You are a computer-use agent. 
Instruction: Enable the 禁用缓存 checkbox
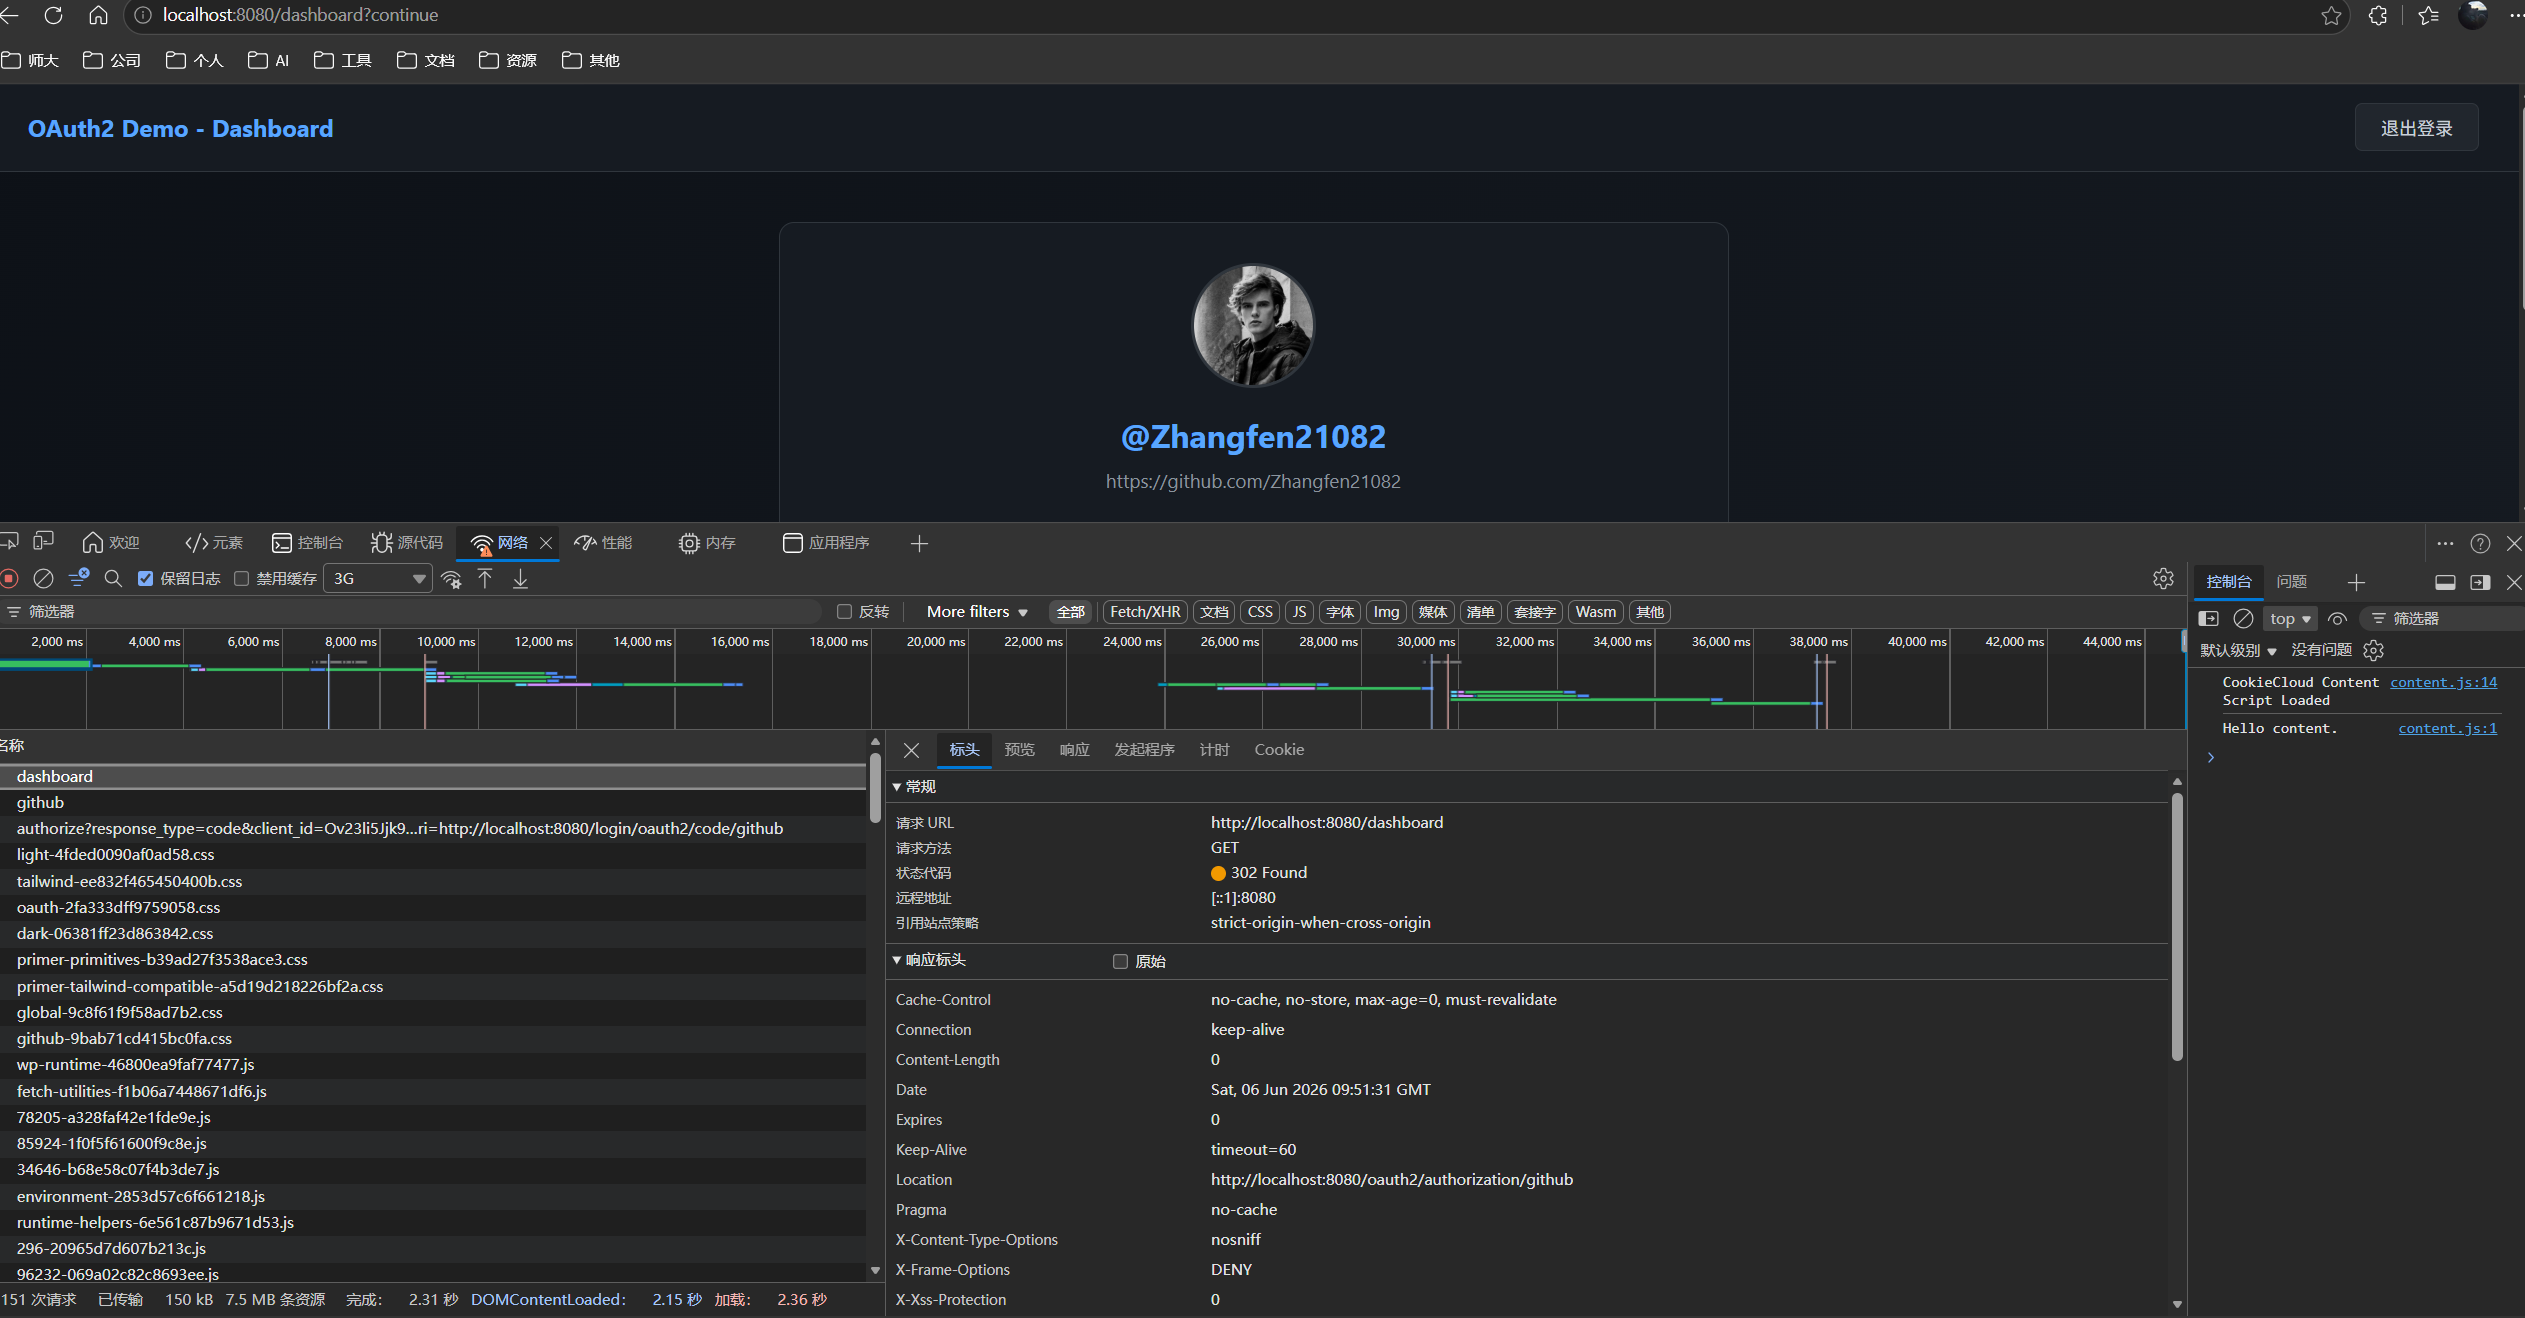pyautogui.click(x=241, y=579)
